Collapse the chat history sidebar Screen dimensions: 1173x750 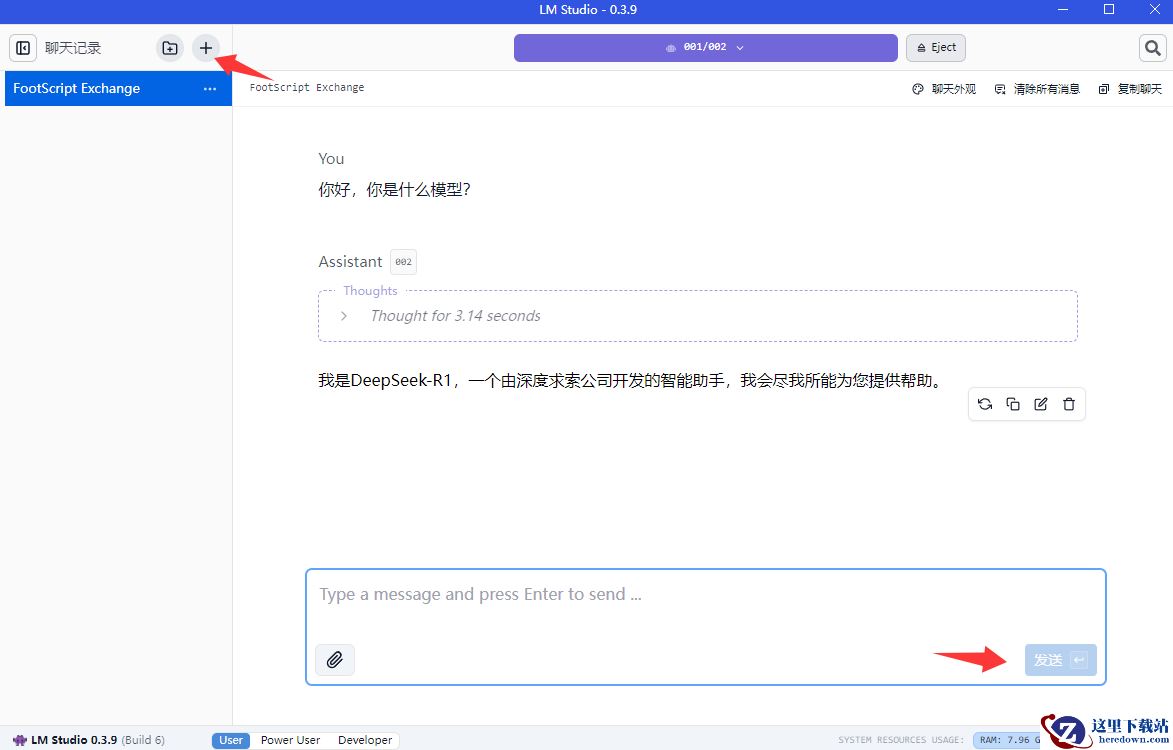[x=23, y=48]
